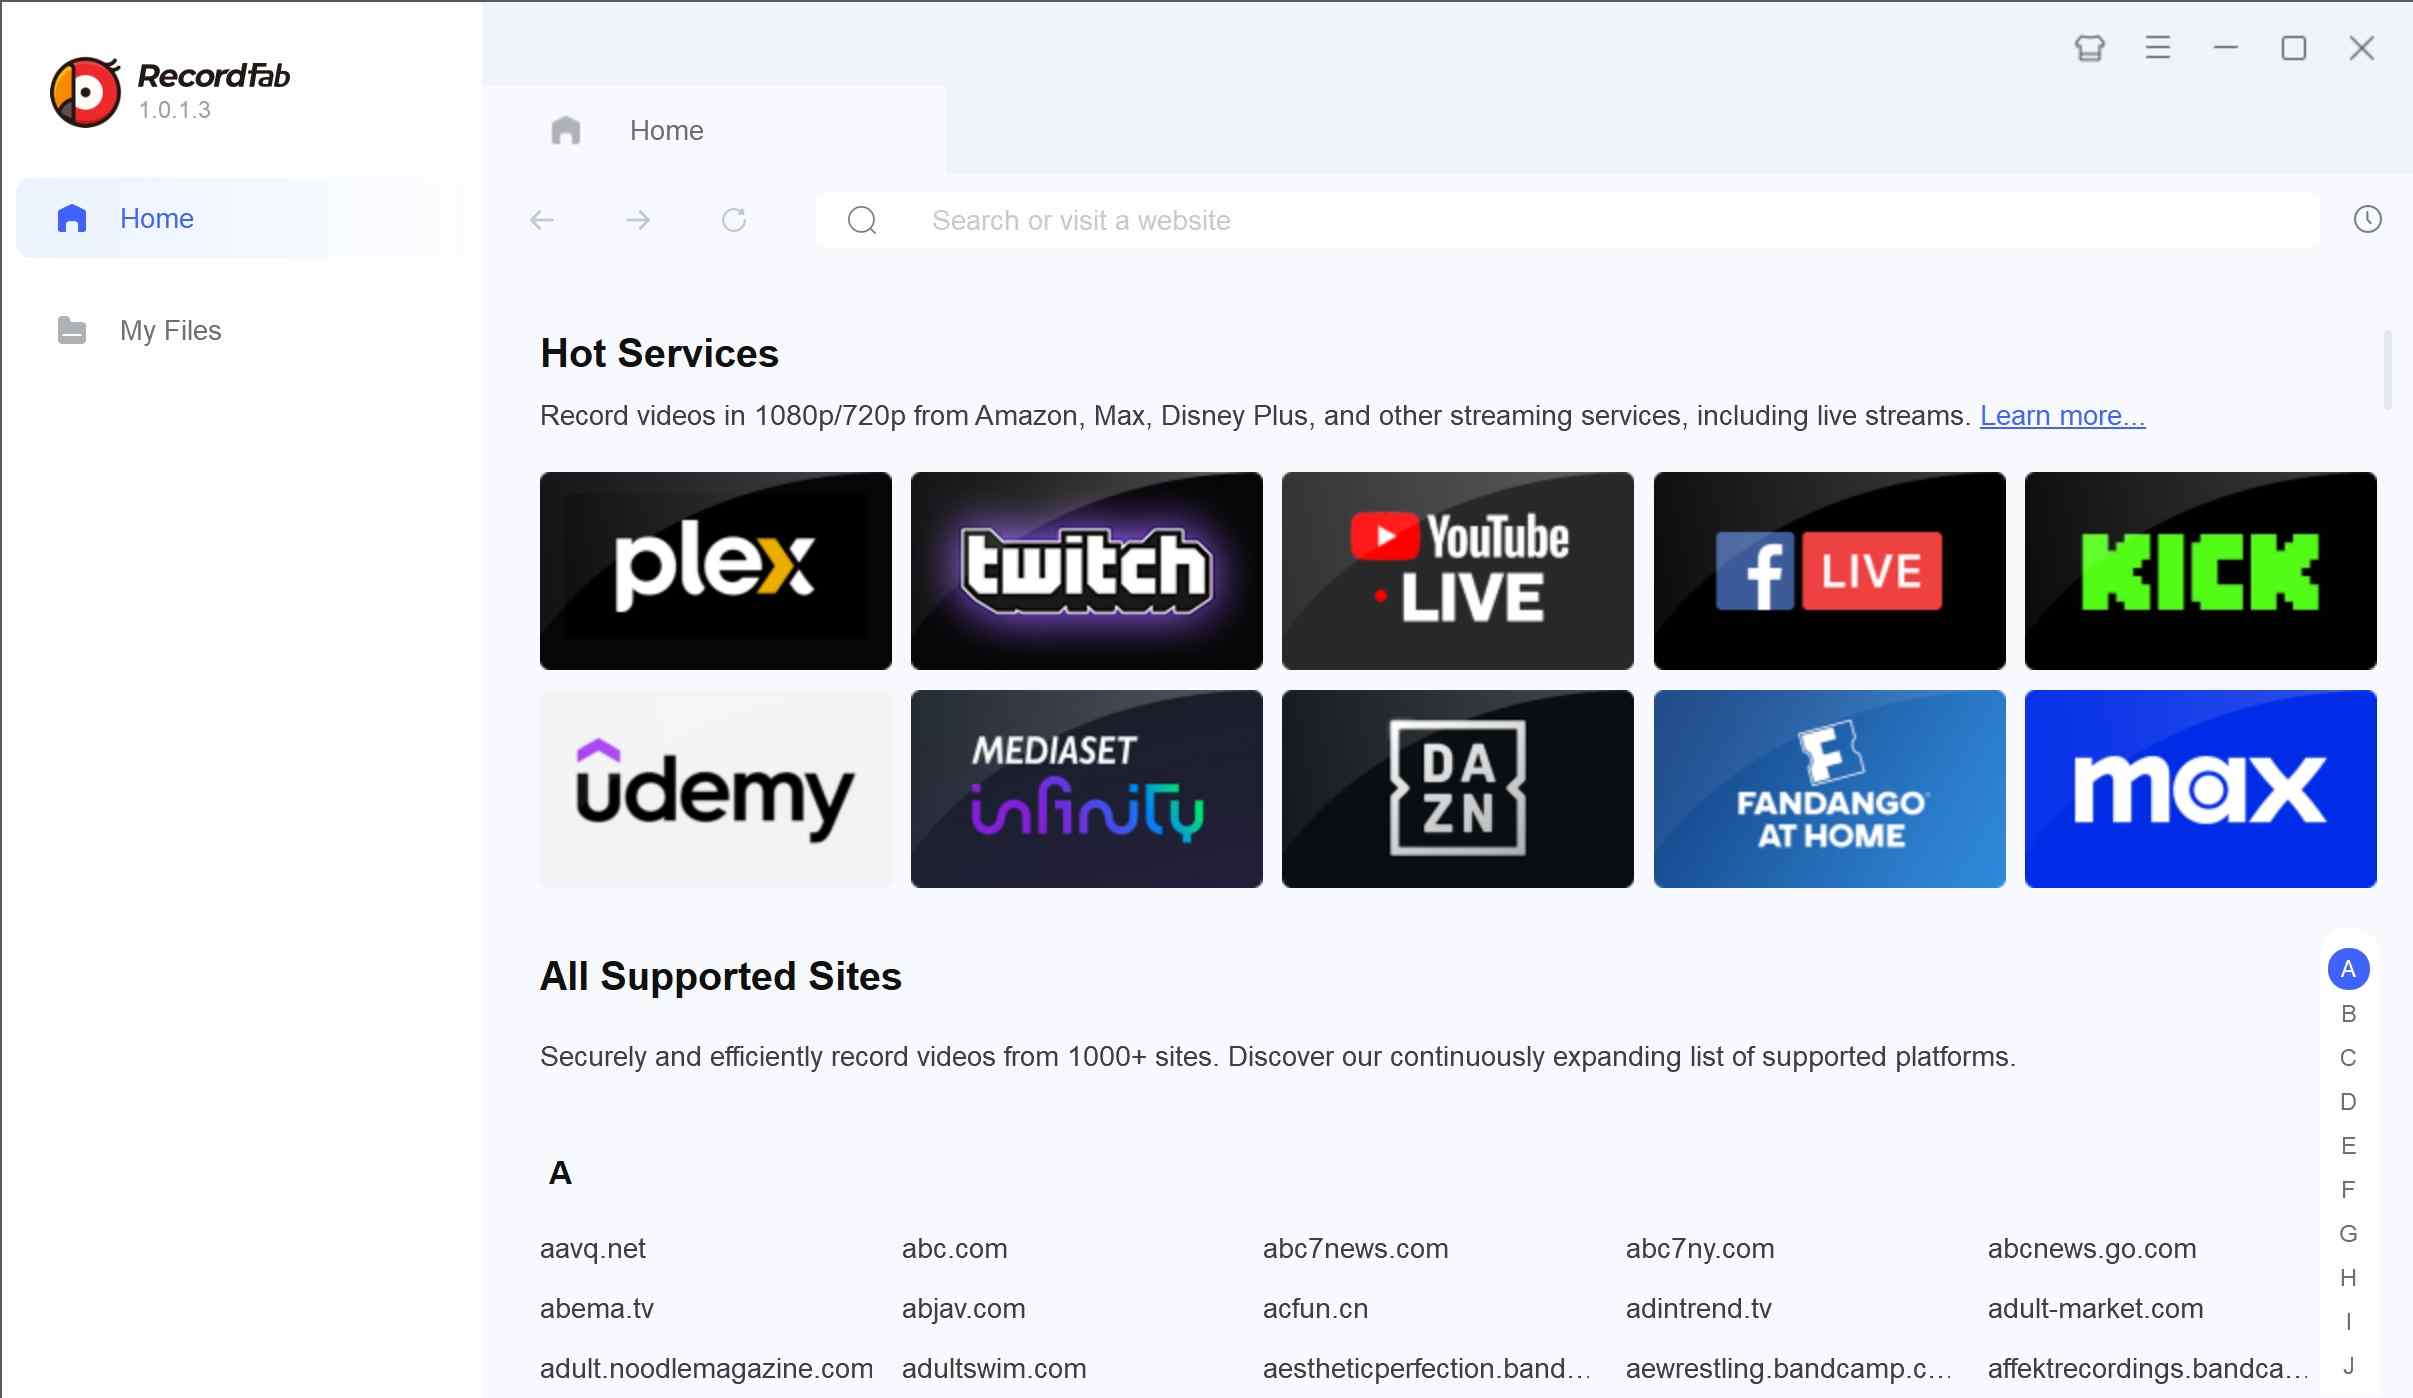This screenshot has height=1398, width=2413.
Task: Open My Files folder in sidebar
Action: point(170,330)
